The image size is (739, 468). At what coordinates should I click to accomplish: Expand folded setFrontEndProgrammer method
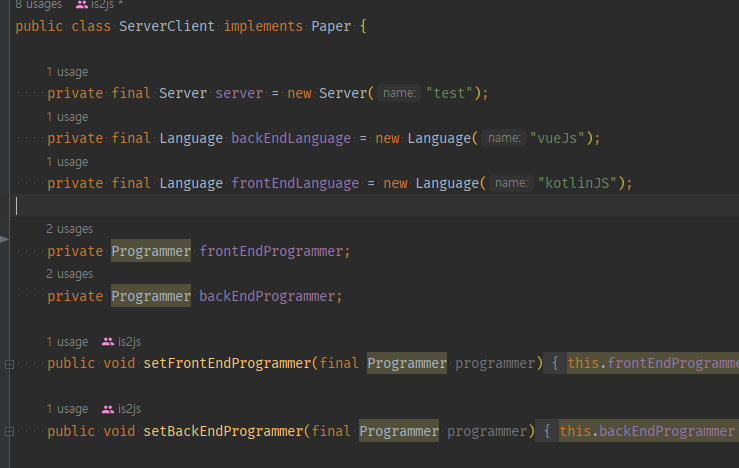click(x=9, y=364)
